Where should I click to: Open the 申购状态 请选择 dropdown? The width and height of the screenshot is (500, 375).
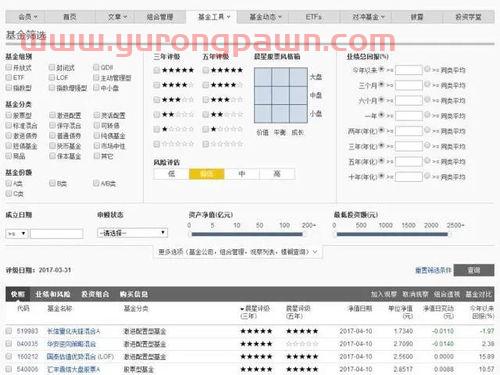132,233
